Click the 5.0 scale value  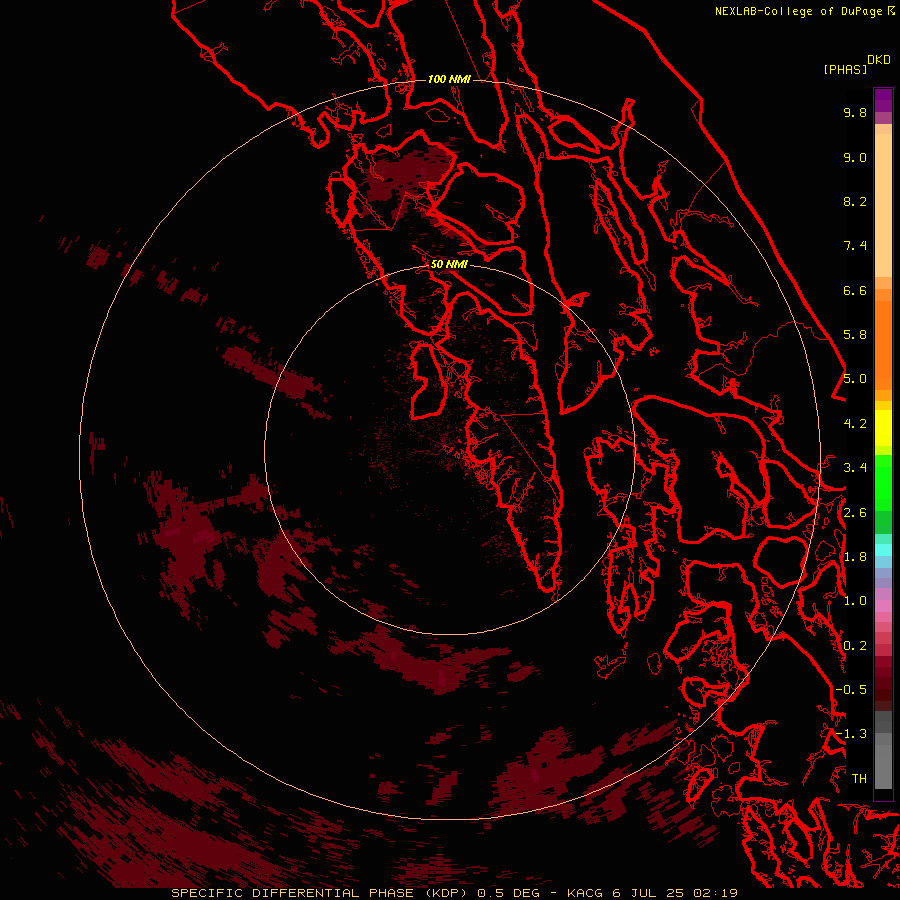tap(855, 379)
